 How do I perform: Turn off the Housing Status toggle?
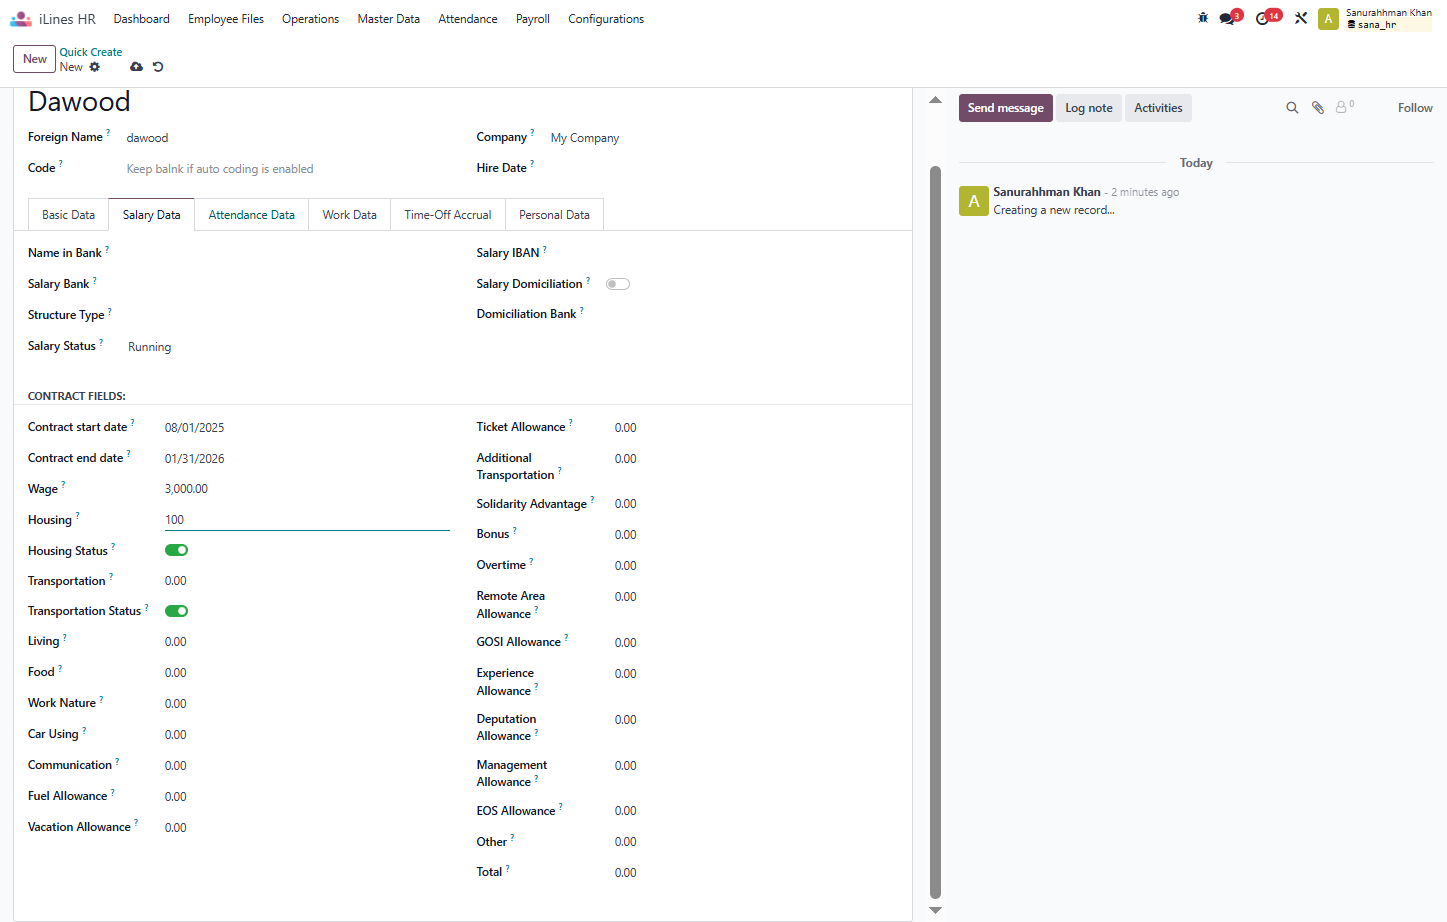click(177, 550)
